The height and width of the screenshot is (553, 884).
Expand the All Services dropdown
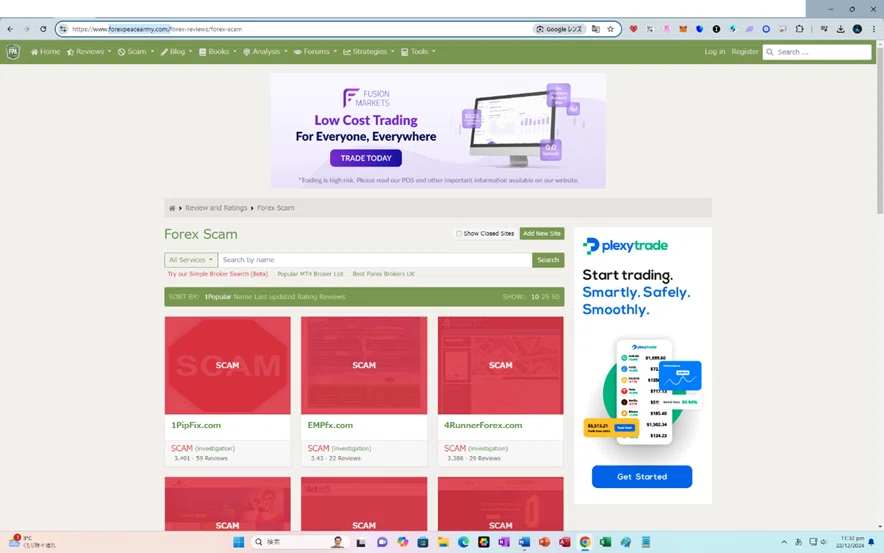tap(191, 260)
